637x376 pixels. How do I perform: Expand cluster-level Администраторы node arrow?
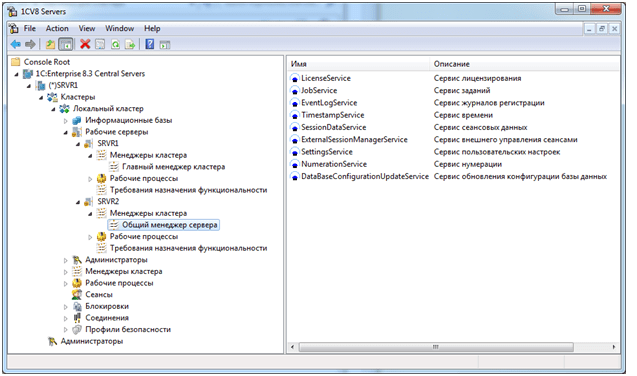(65, 260)
